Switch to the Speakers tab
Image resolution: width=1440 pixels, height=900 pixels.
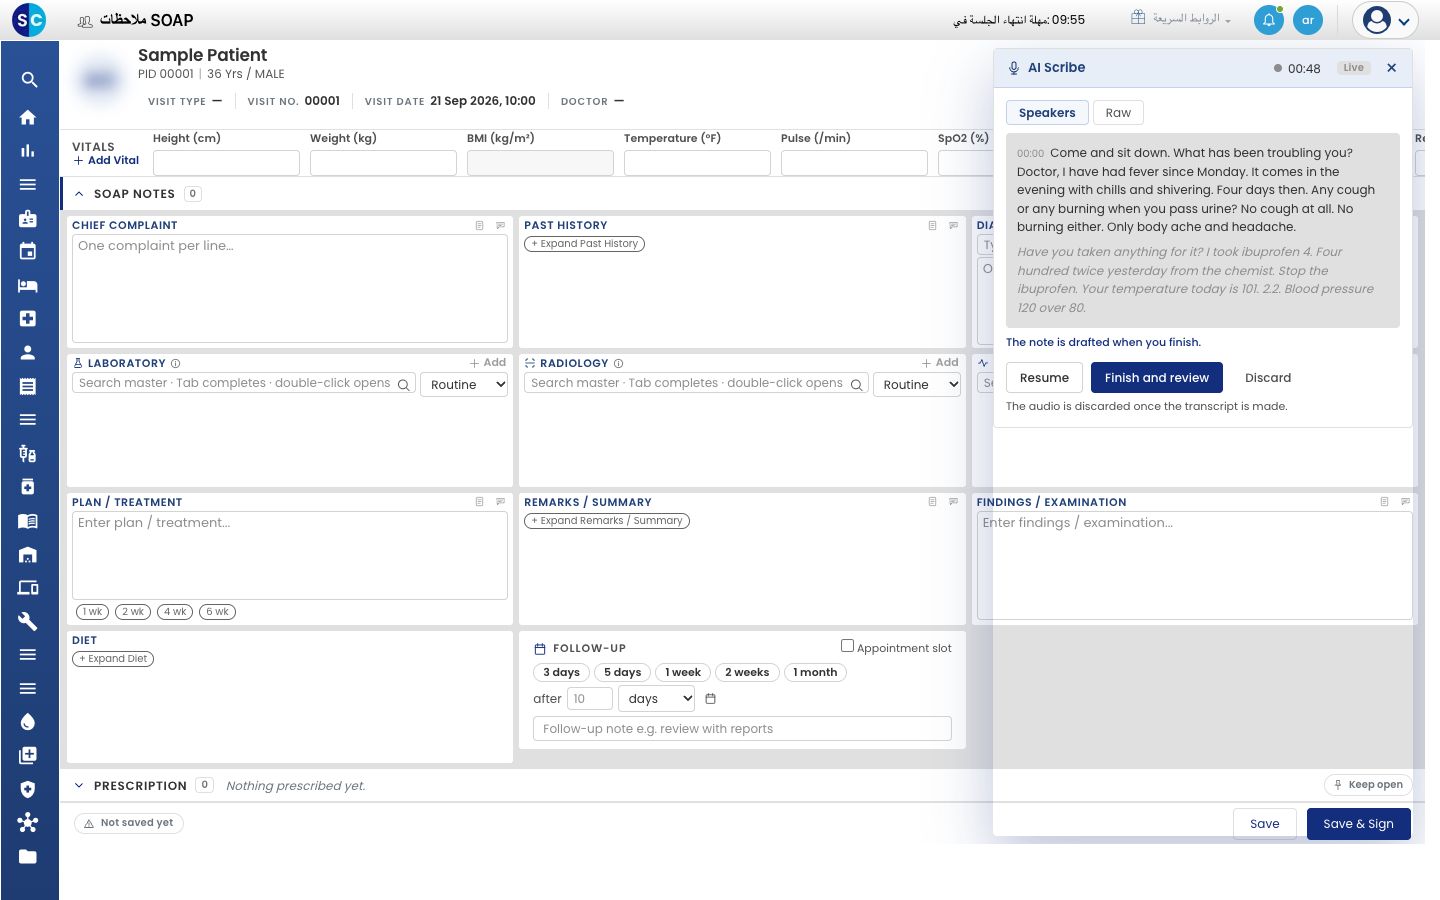[1047, 113]
